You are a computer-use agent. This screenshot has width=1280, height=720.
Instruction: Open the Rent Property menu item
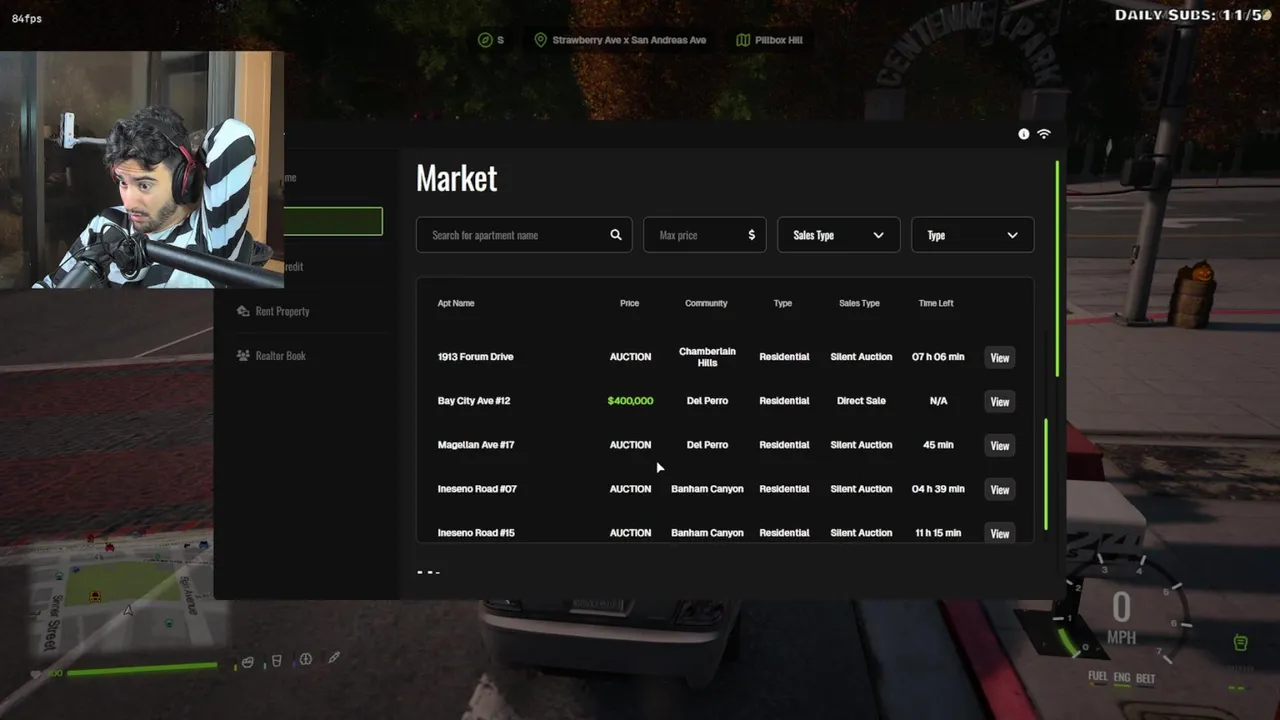[x=273, y=311]
